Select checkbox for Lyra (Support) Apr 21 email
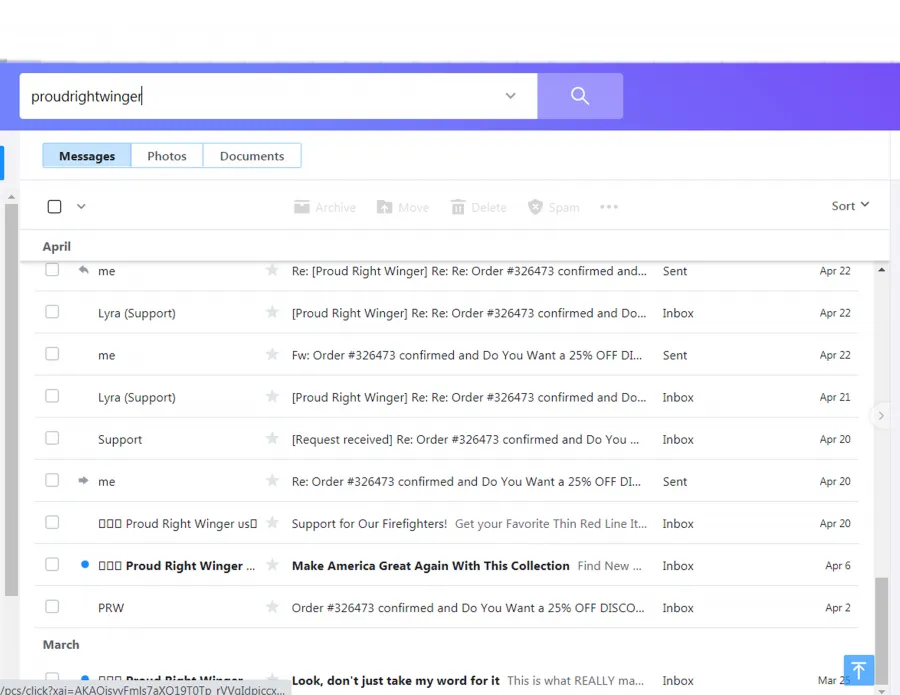This screenshot has height=695, width=900. [52, 396]
